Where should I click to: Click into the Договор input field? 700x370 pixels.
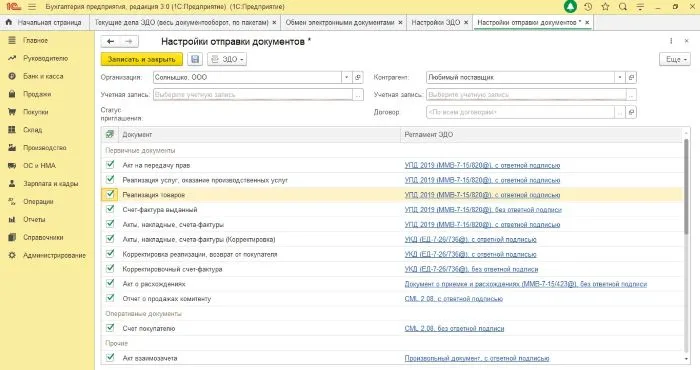point(520,112)
